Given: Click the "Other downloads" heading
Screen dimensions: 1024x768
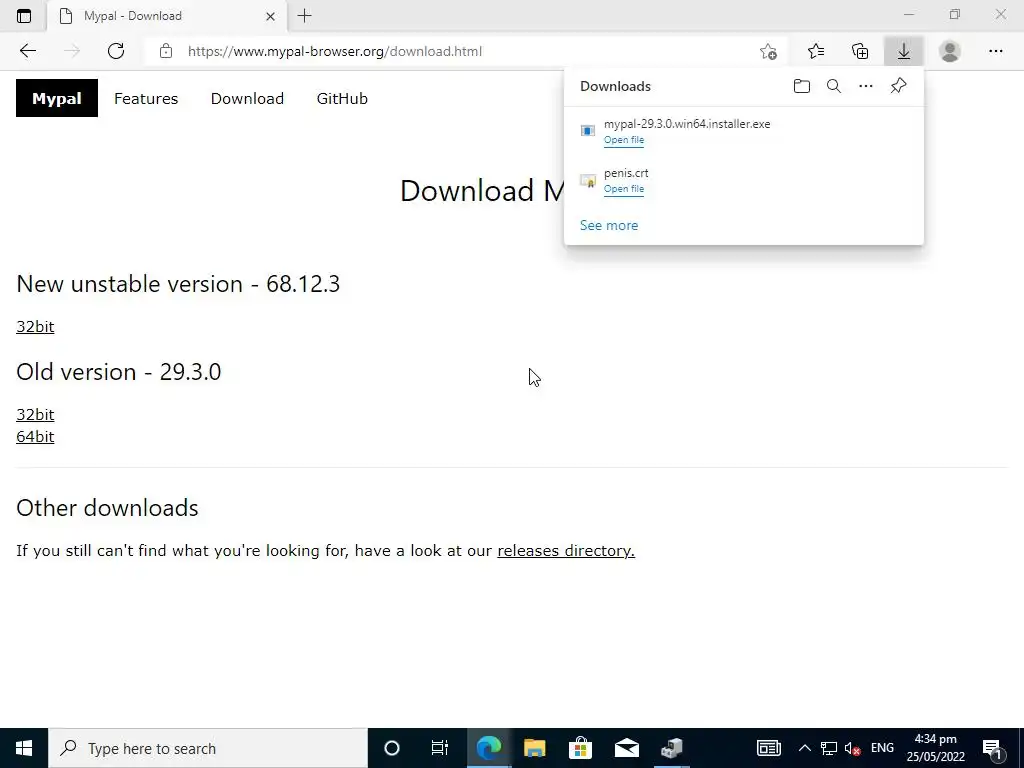Looking at the screenshot, I should tap(107, 508).
